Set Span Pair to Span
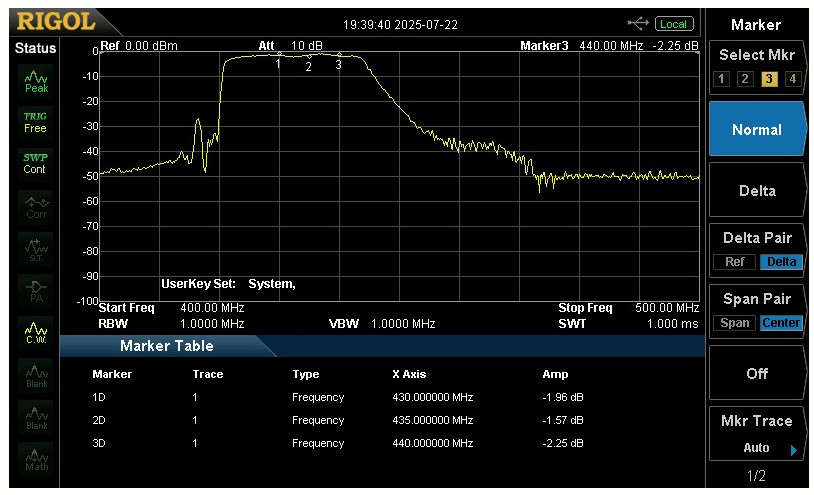The width and height of the screenshot is (814, 495). pyautogui.click(x=734, y=323)
